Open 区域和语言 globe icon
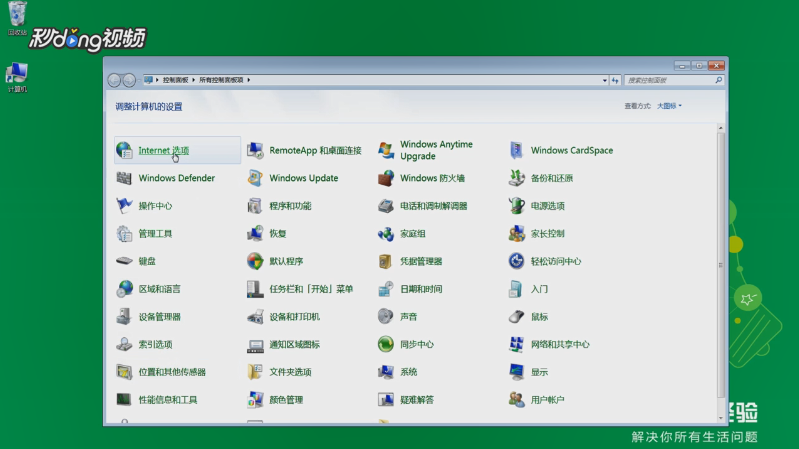799x449 pixels. coord(124,288)
